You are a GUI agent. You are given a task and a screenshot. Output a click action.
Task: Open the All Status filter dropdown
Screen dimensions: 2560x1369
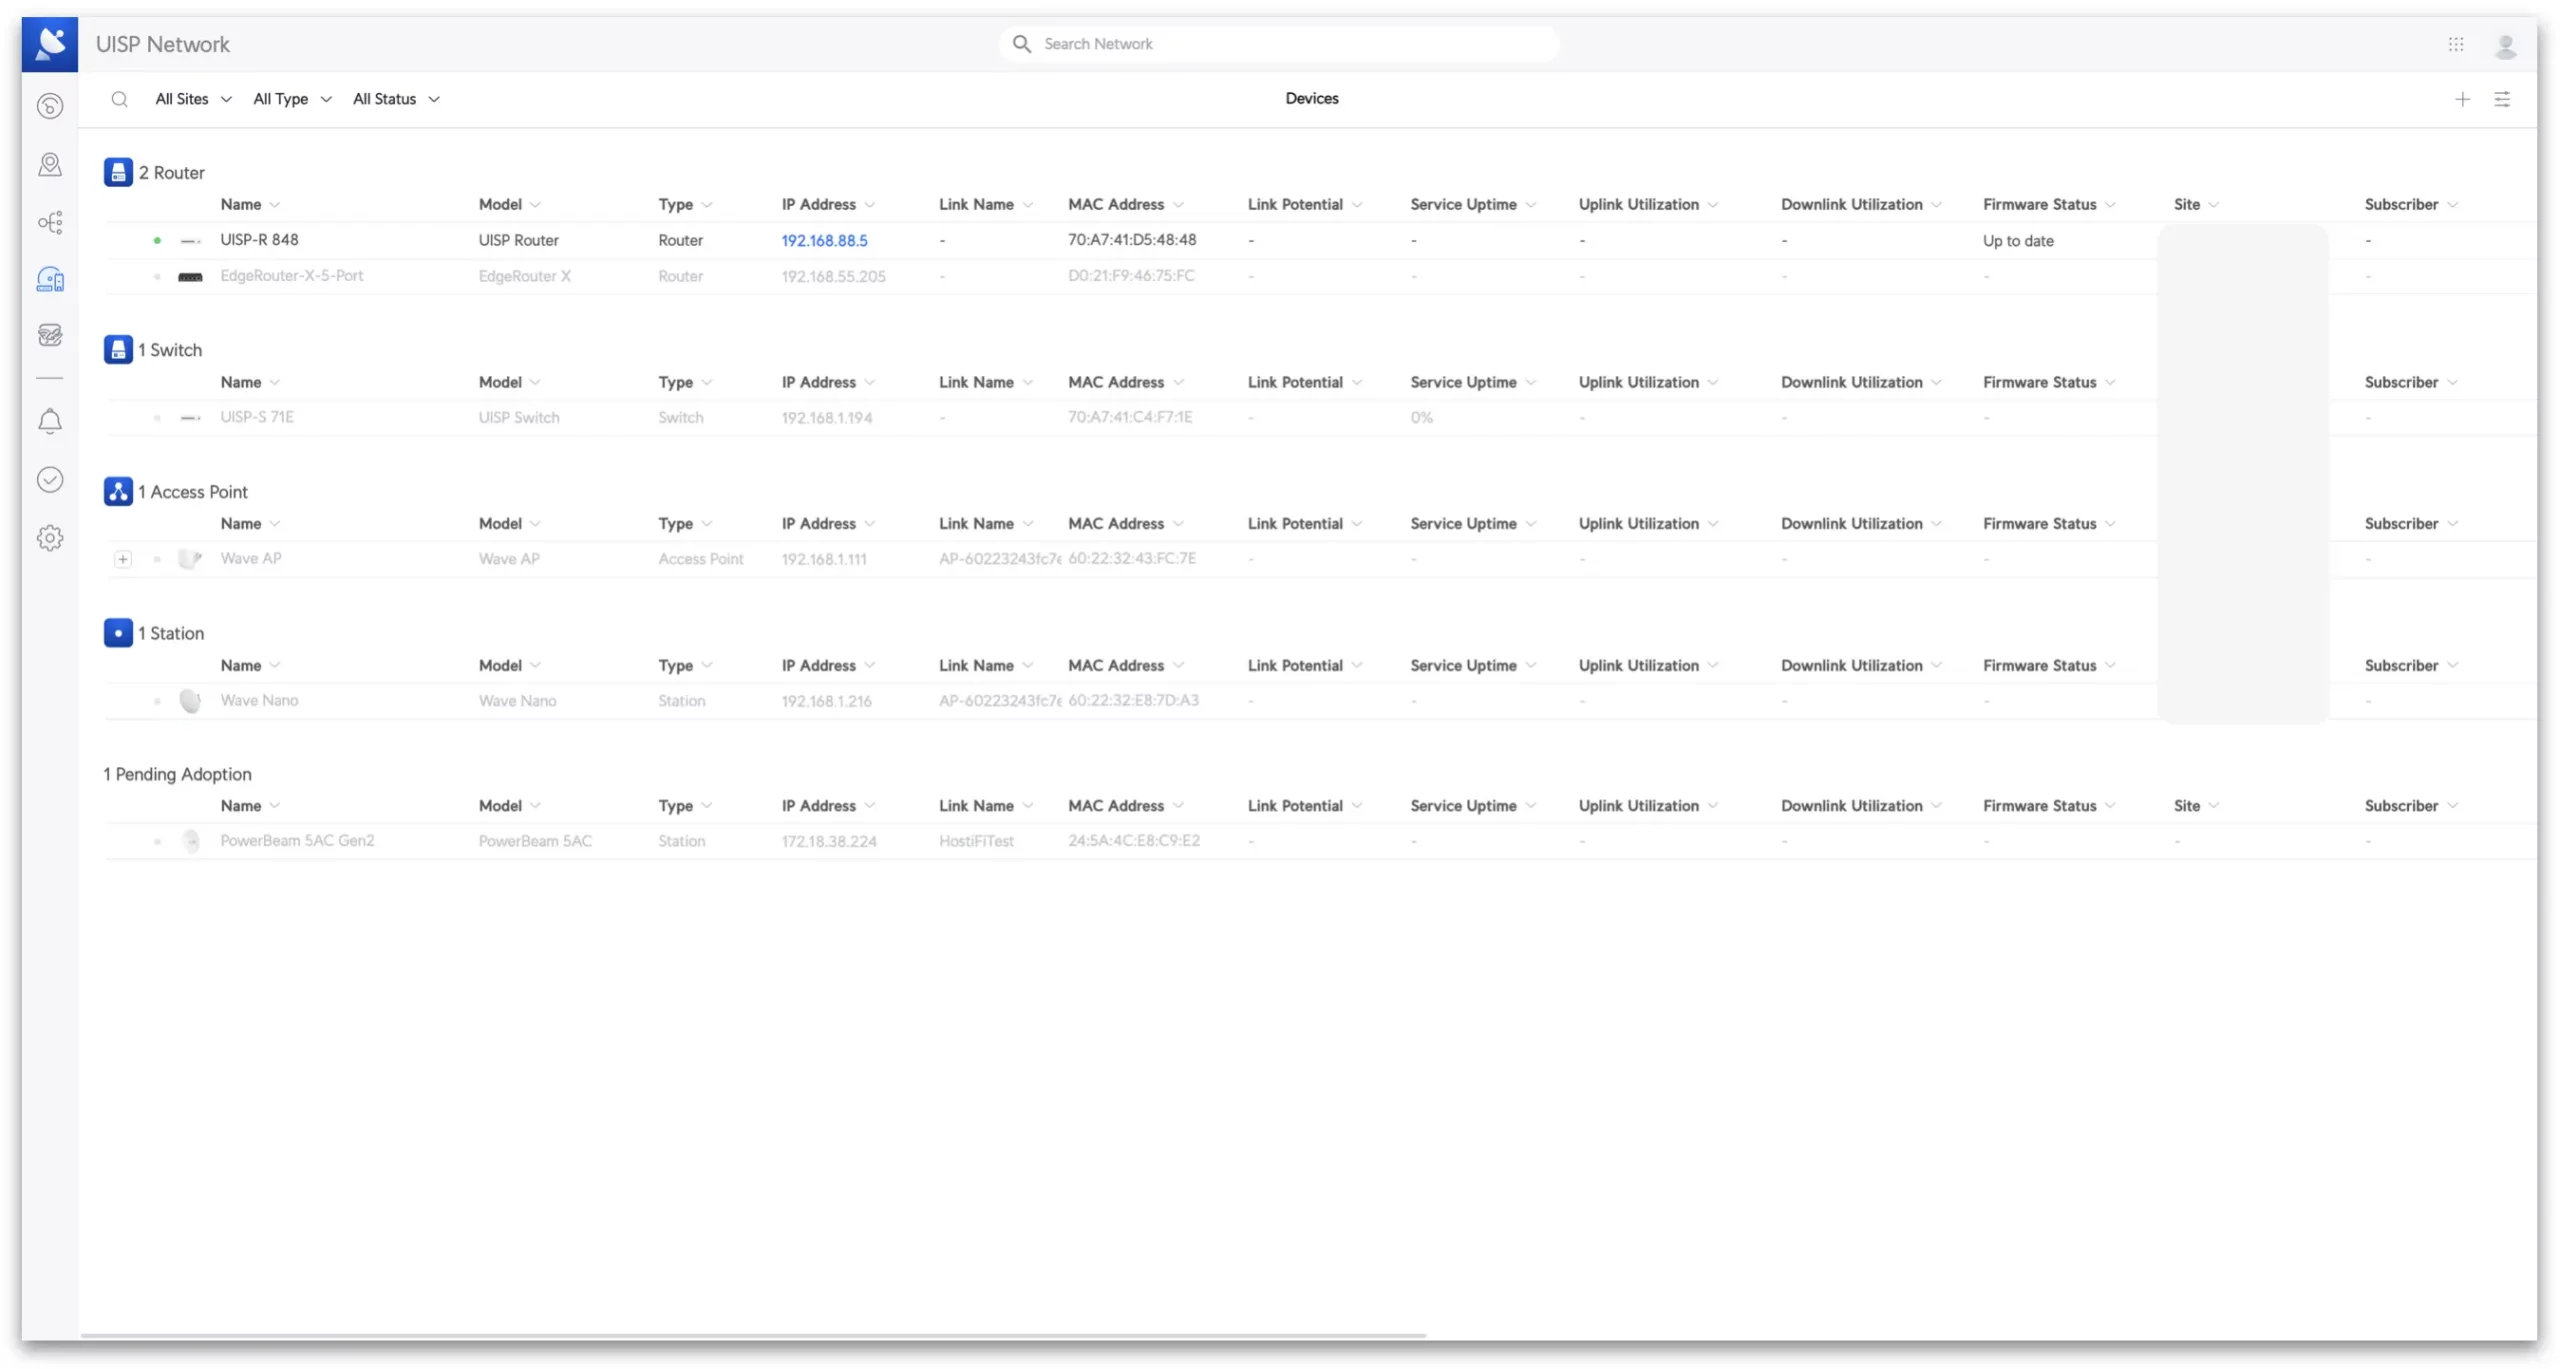pyautogui.click(x=396, y=99)
